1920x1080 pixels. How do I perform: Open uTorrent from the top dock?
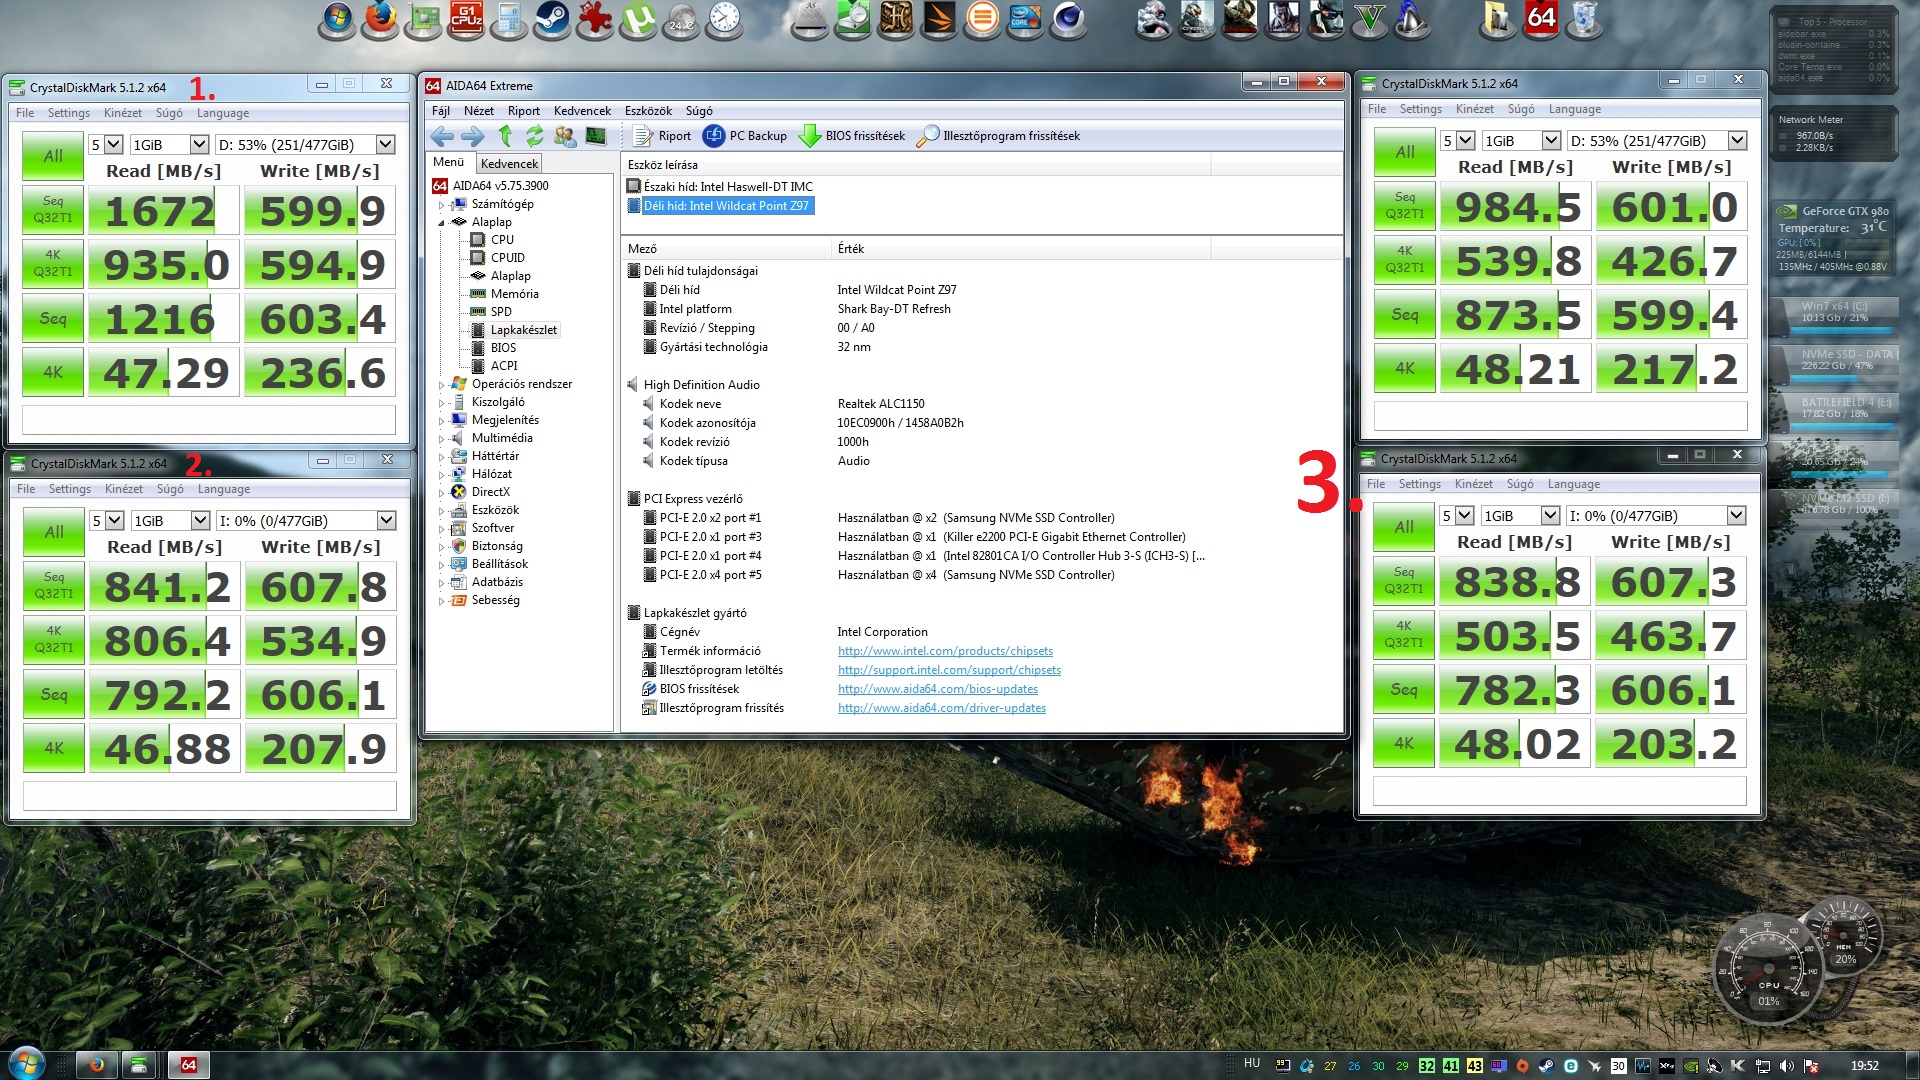coord(638,20)
